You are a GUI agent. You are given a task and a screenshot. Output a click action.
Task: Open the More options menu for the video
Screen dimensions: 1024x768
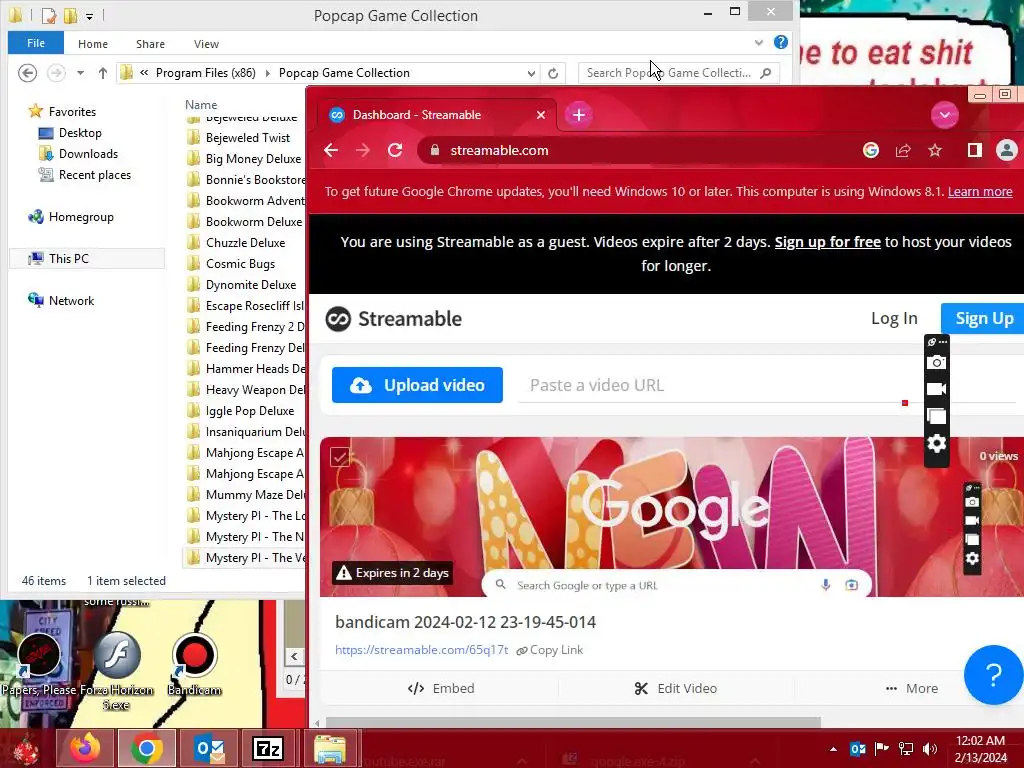[x=912, y=688]
